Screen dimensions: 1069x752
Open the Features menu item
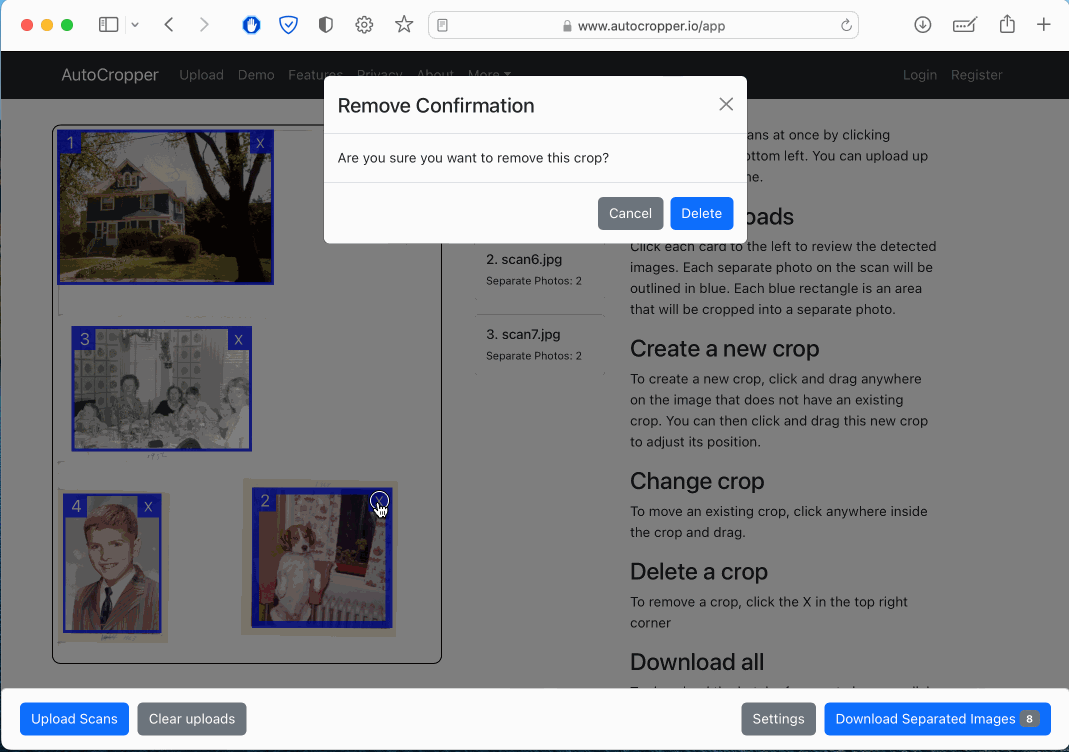tap(315, 75)
